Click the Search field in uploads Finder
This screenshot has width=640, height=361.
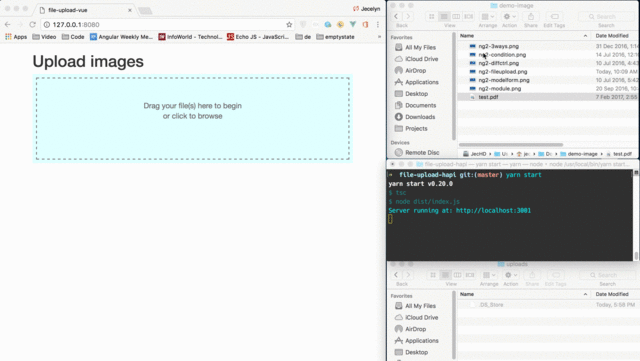(x=608, y=275)
